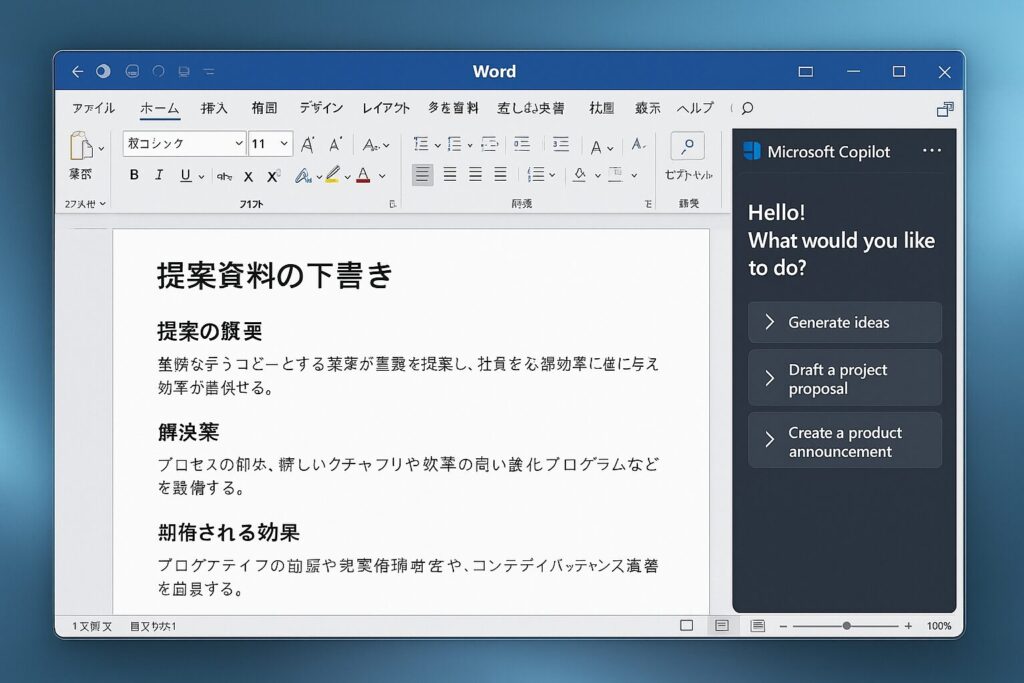Select the left align paragraph button
1024x683 pixels.
pyautogui.click(x=423, y=174)
